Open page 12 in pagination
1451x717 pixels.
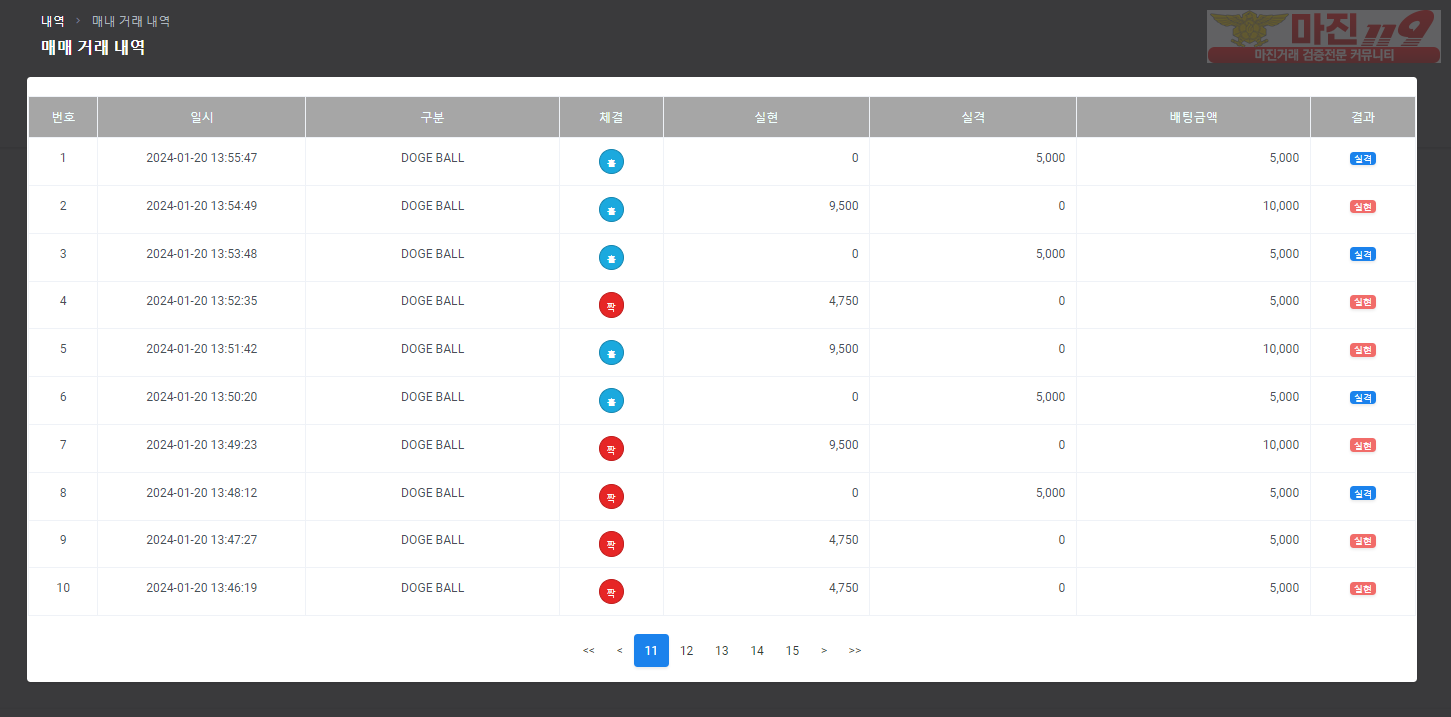(687, 650)
